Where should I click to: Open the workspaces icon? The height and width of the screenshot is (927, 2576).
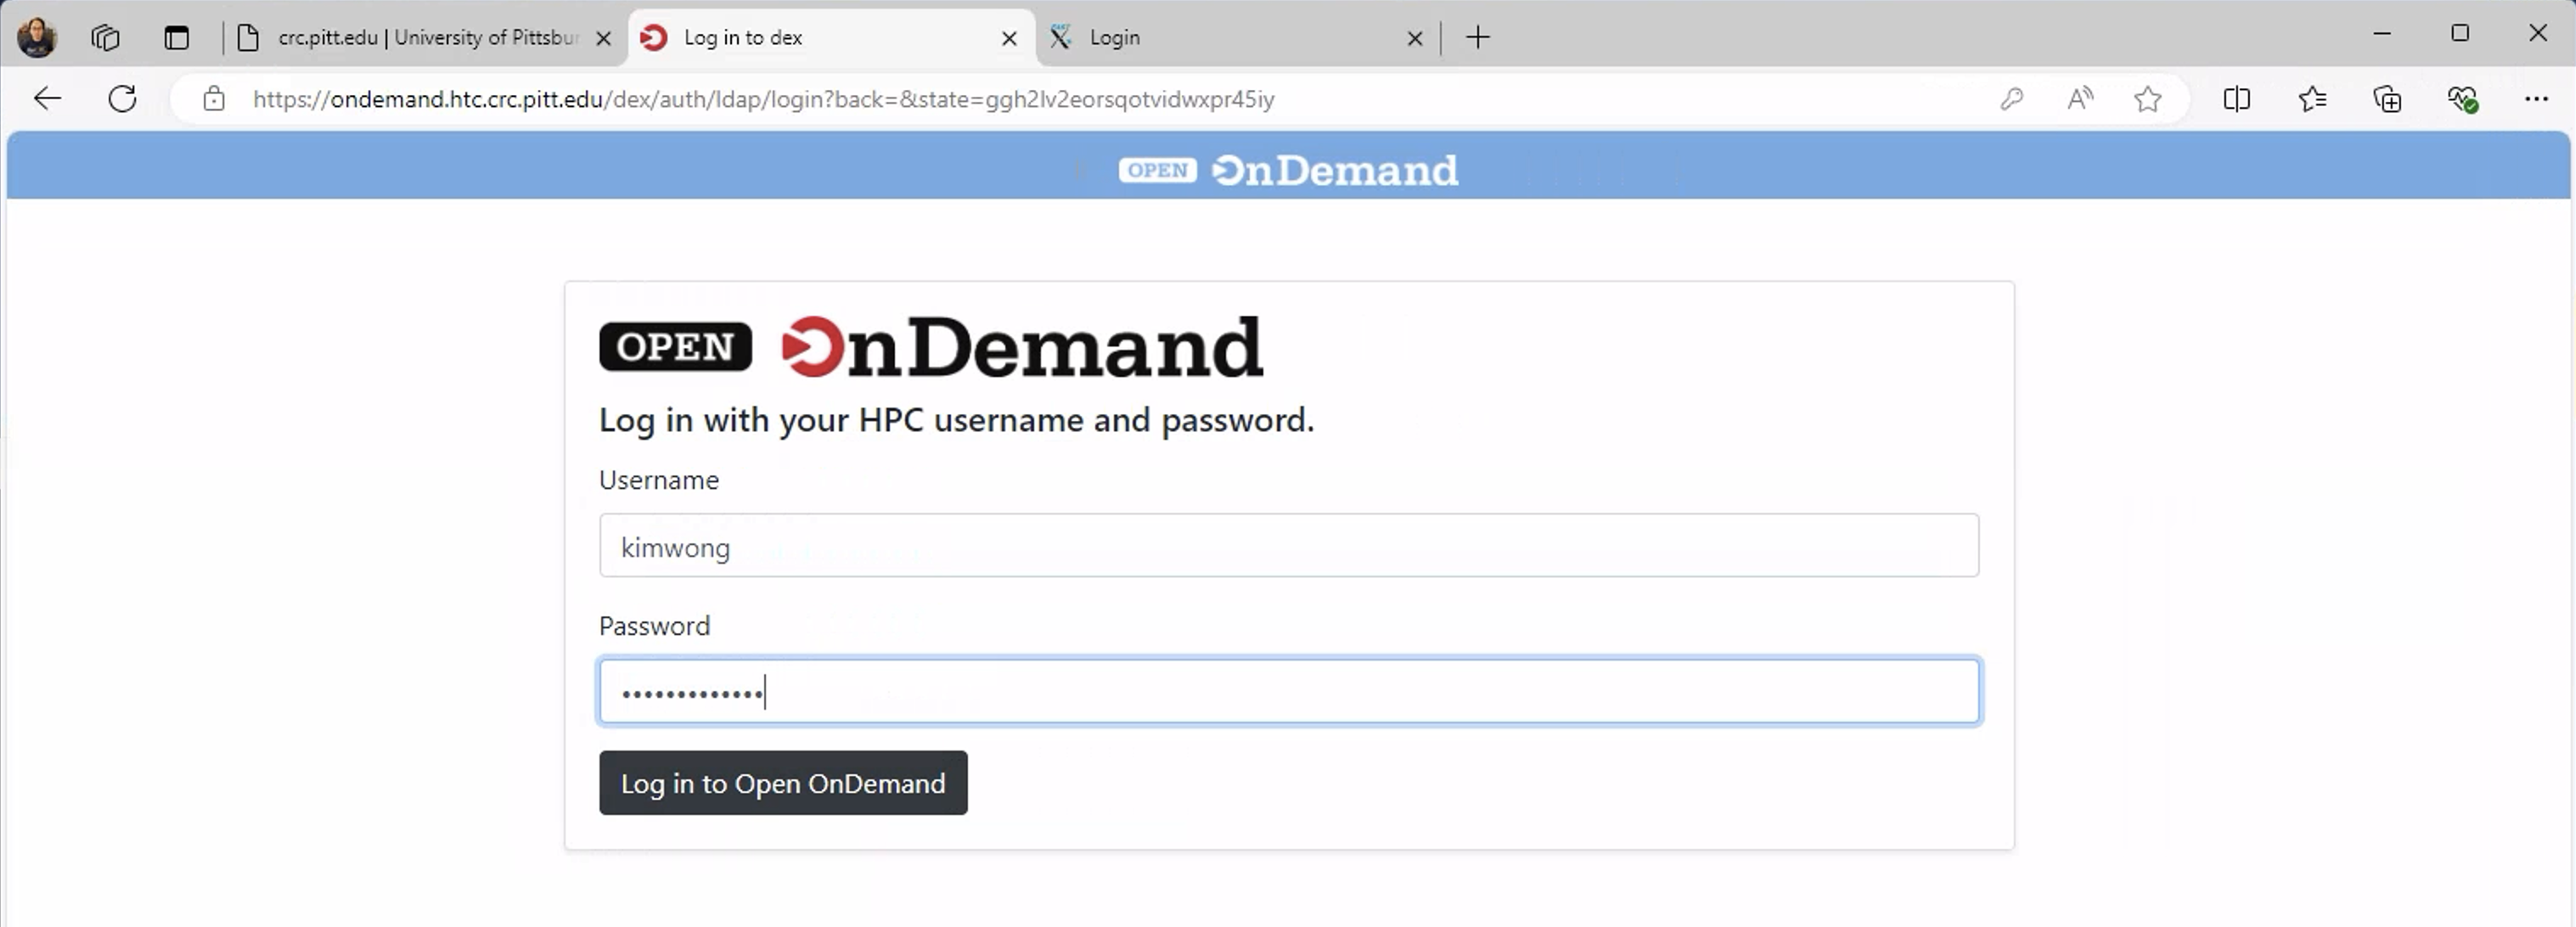coord(105,37)
